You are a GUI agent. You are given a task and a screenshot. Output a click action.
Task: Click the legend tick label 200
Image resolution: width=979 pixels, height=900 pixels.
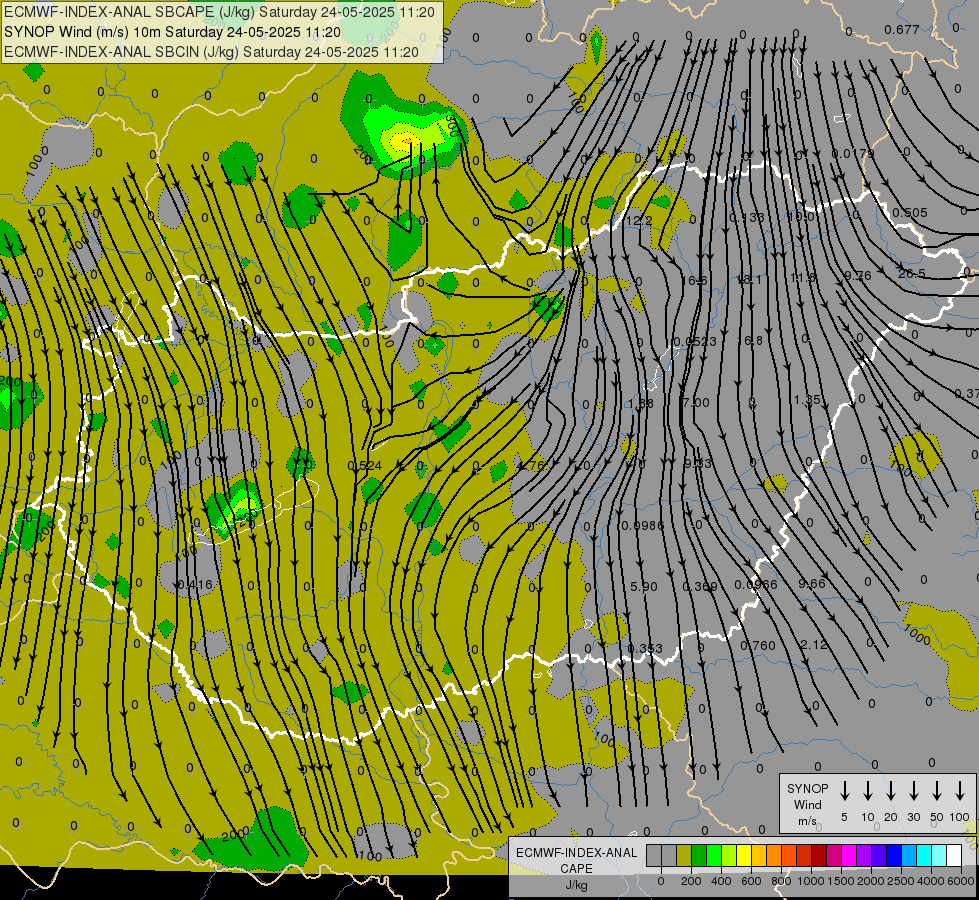[691, 881]
